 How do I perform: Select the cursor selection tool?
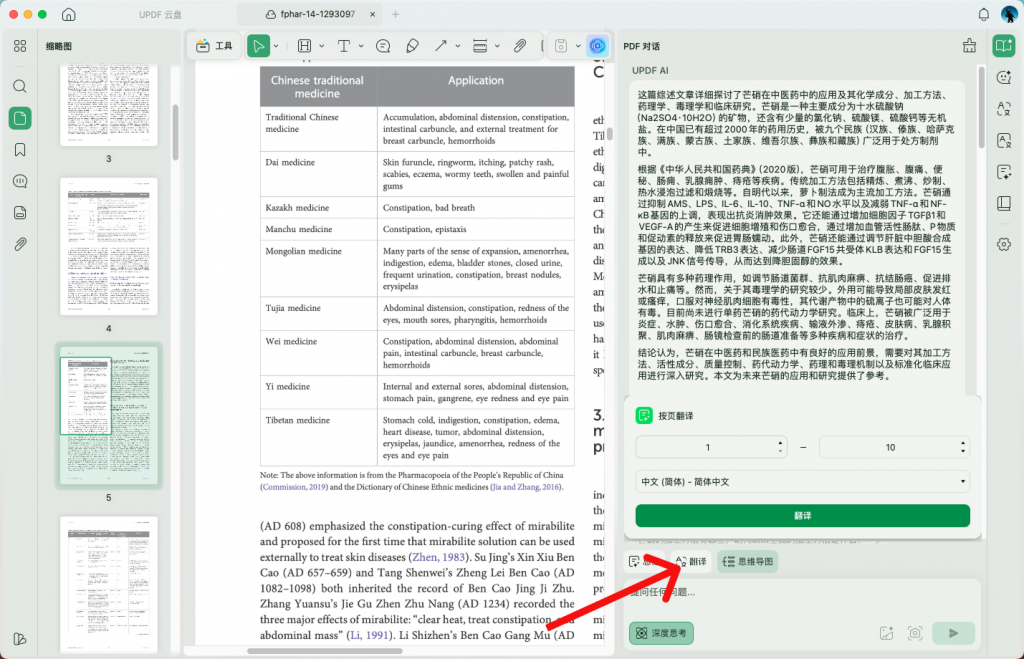pyautogui.click(x=259, y=46)
